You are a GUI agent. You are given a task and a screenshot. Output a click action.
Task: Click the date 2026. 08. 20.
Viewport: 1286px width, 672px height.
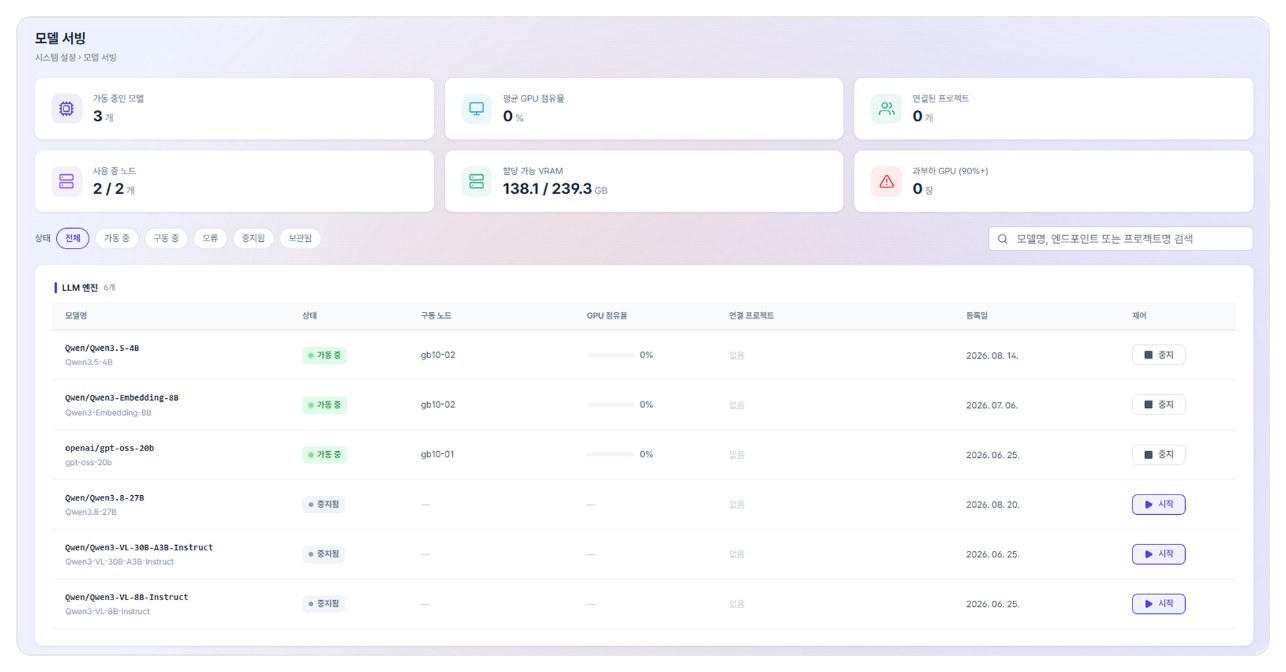993,505
